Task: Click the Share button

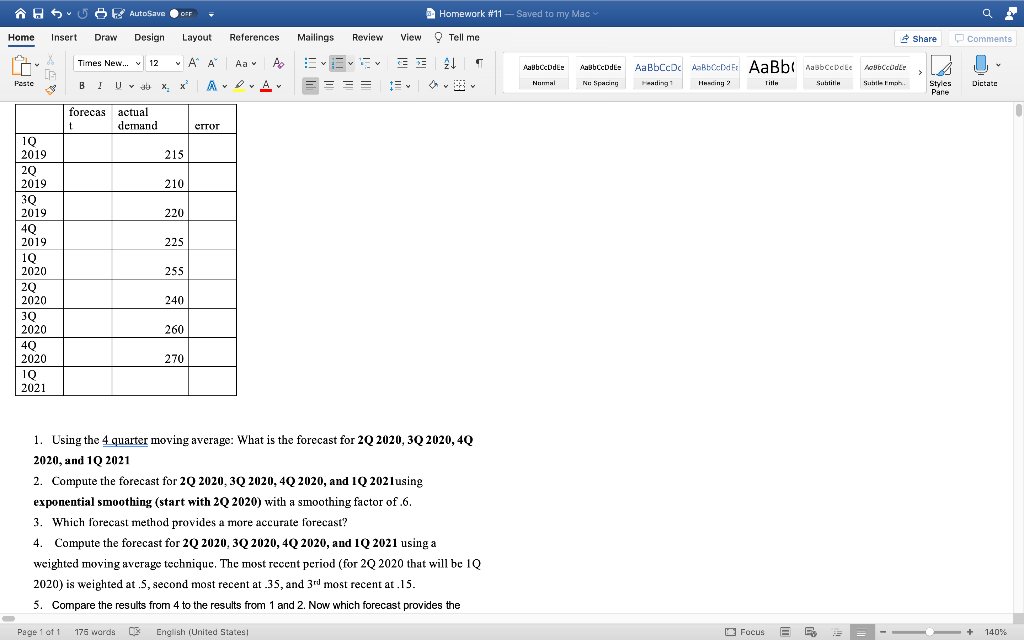Action: pos(919,37)
